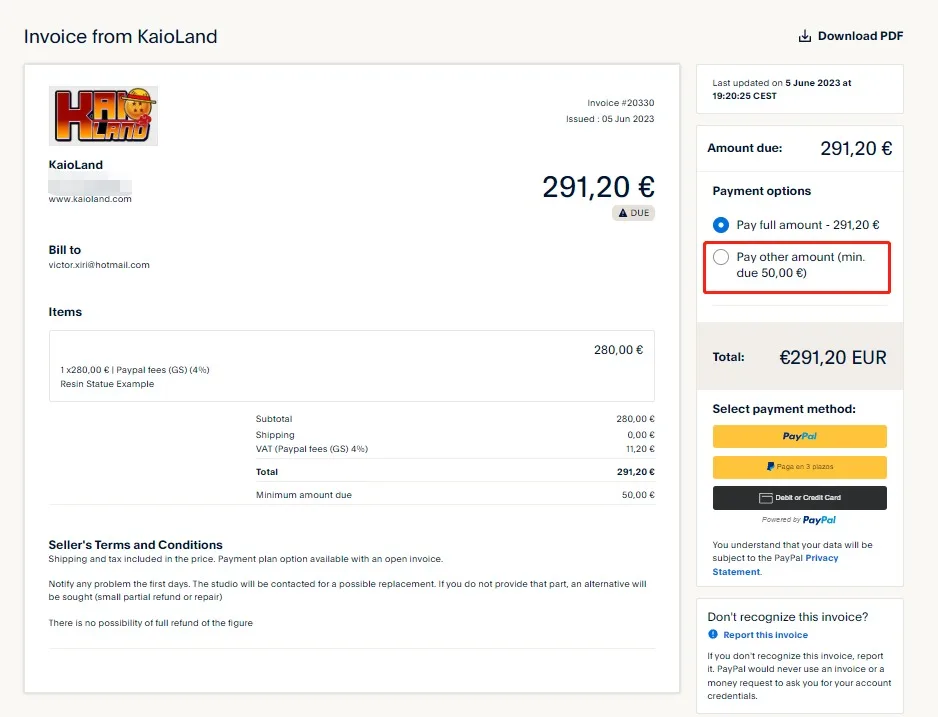This screenshot has width=938, height=717.
Task: Choose Paga en 3 plazos payment
Action: 799,467
